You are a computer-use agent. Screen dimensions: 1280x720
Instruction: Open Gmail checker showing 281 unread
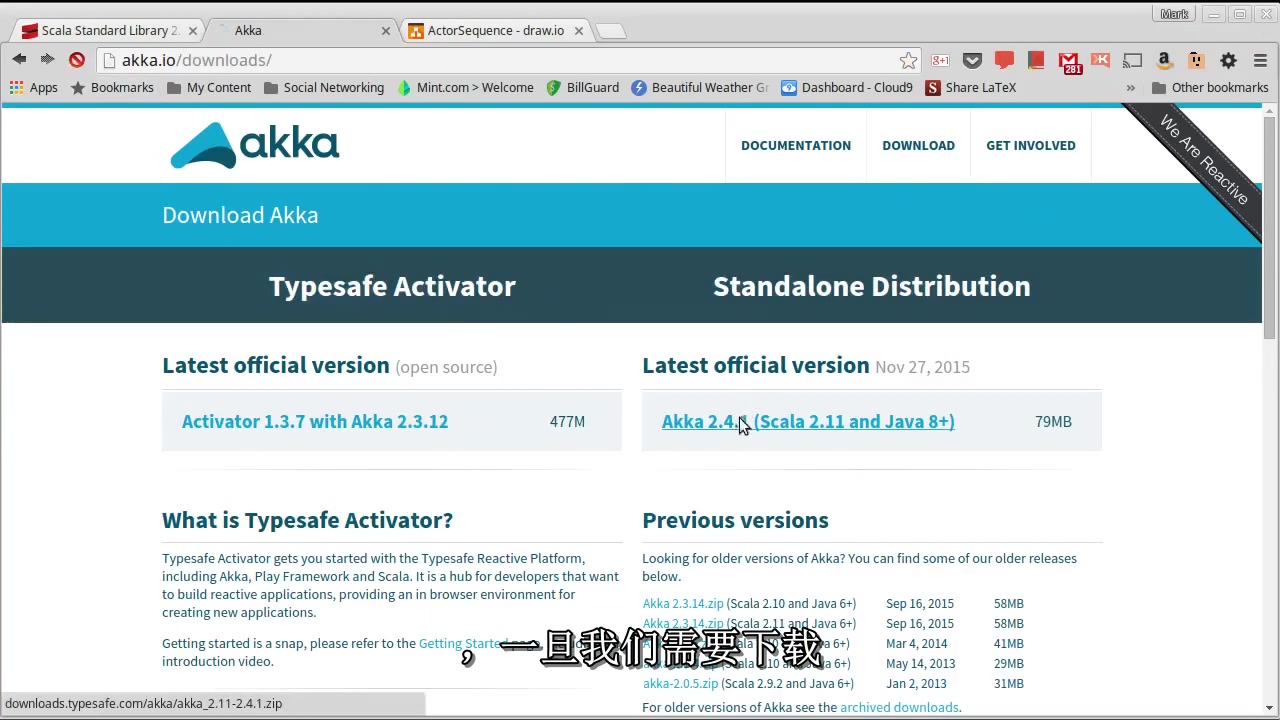click(x=1069, y=63)
